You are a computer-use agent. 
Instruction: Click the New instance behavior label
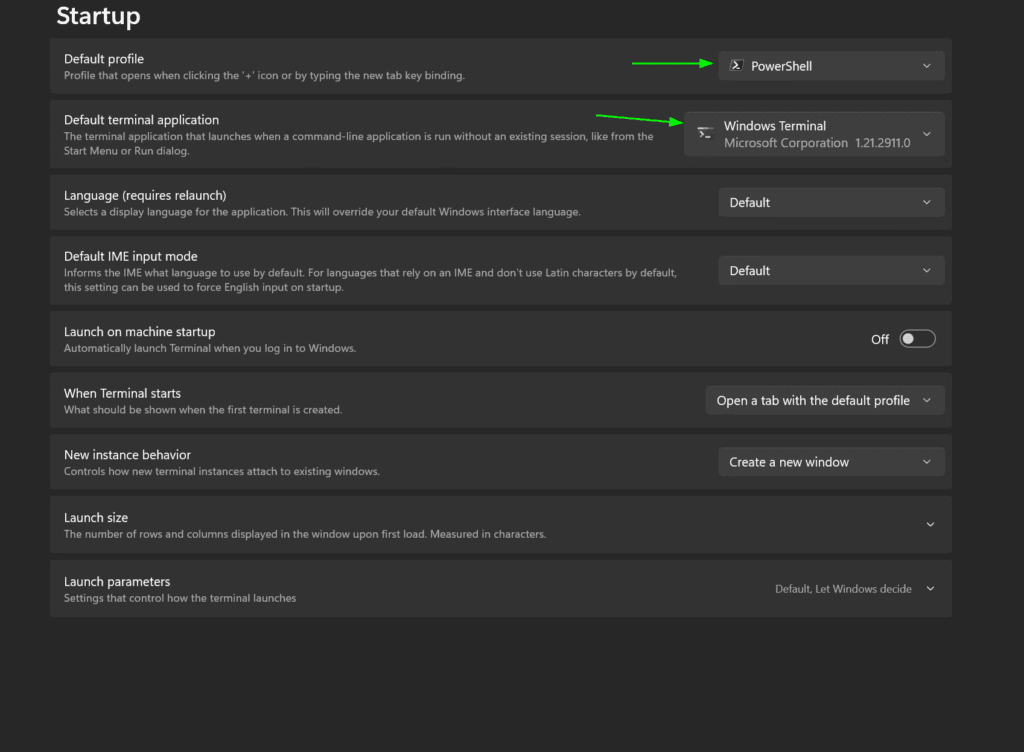[x=127, y=454]
